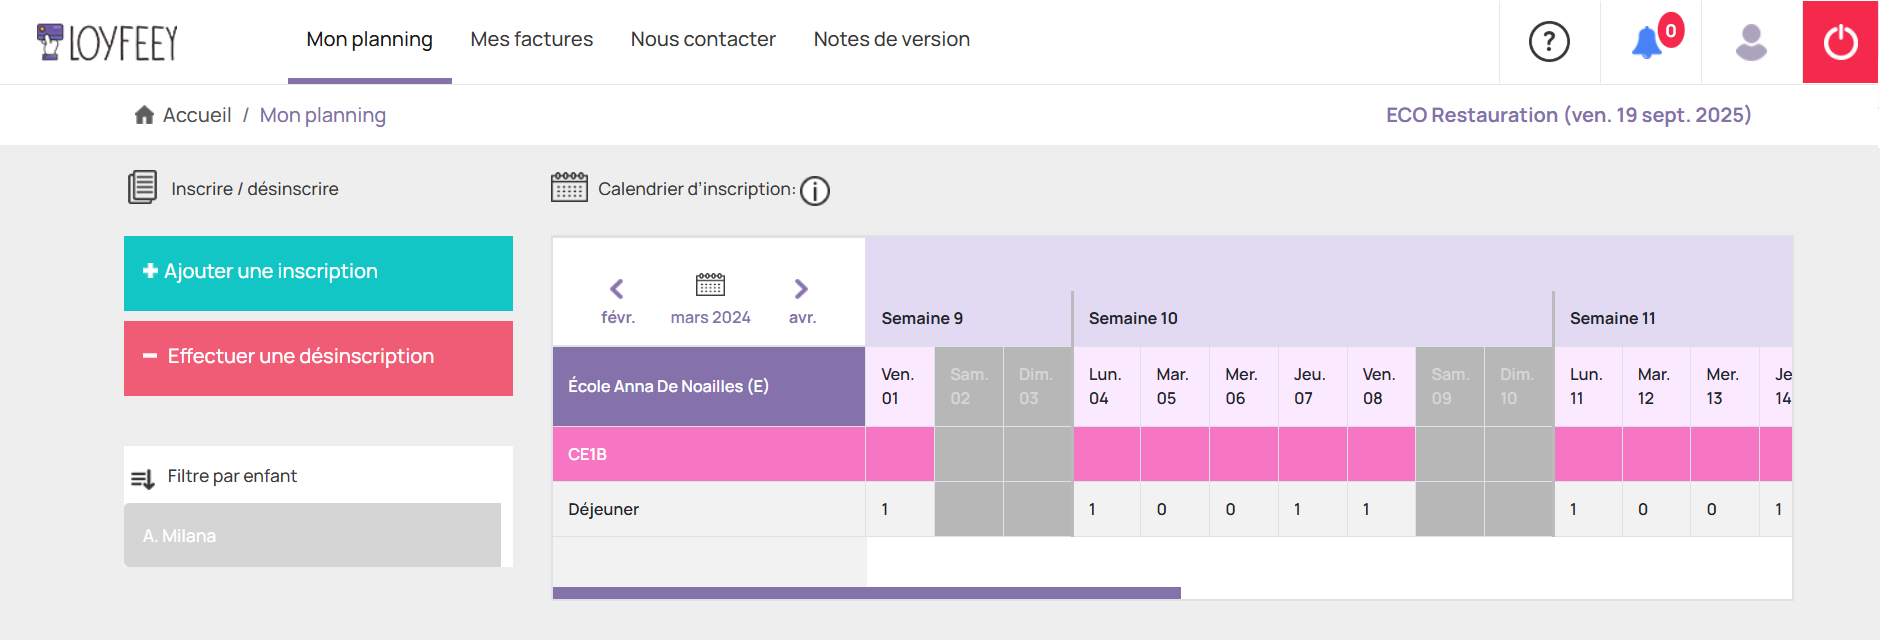The image size is (1880, 640).
Task: Open the user profile avatar
Action: (x=1751, y=42)
